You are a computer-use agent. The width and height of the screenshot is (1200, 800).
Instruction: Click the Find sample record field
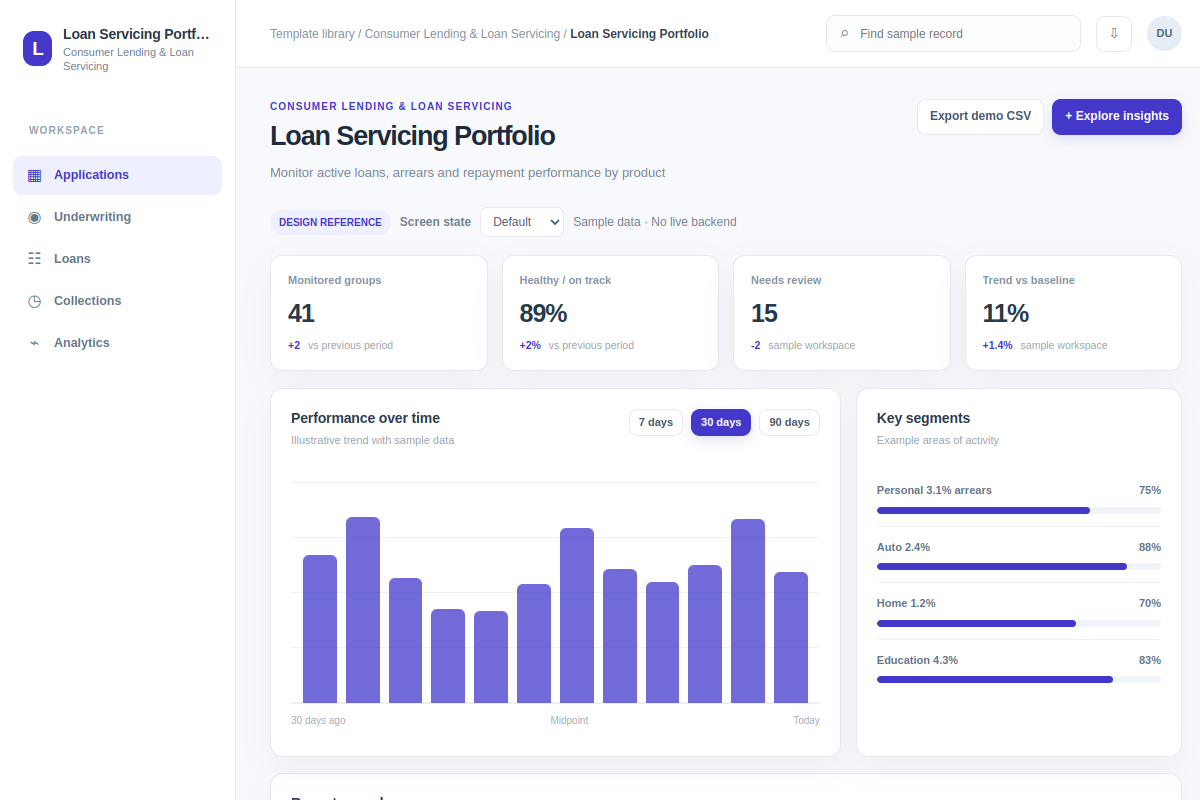953,34
